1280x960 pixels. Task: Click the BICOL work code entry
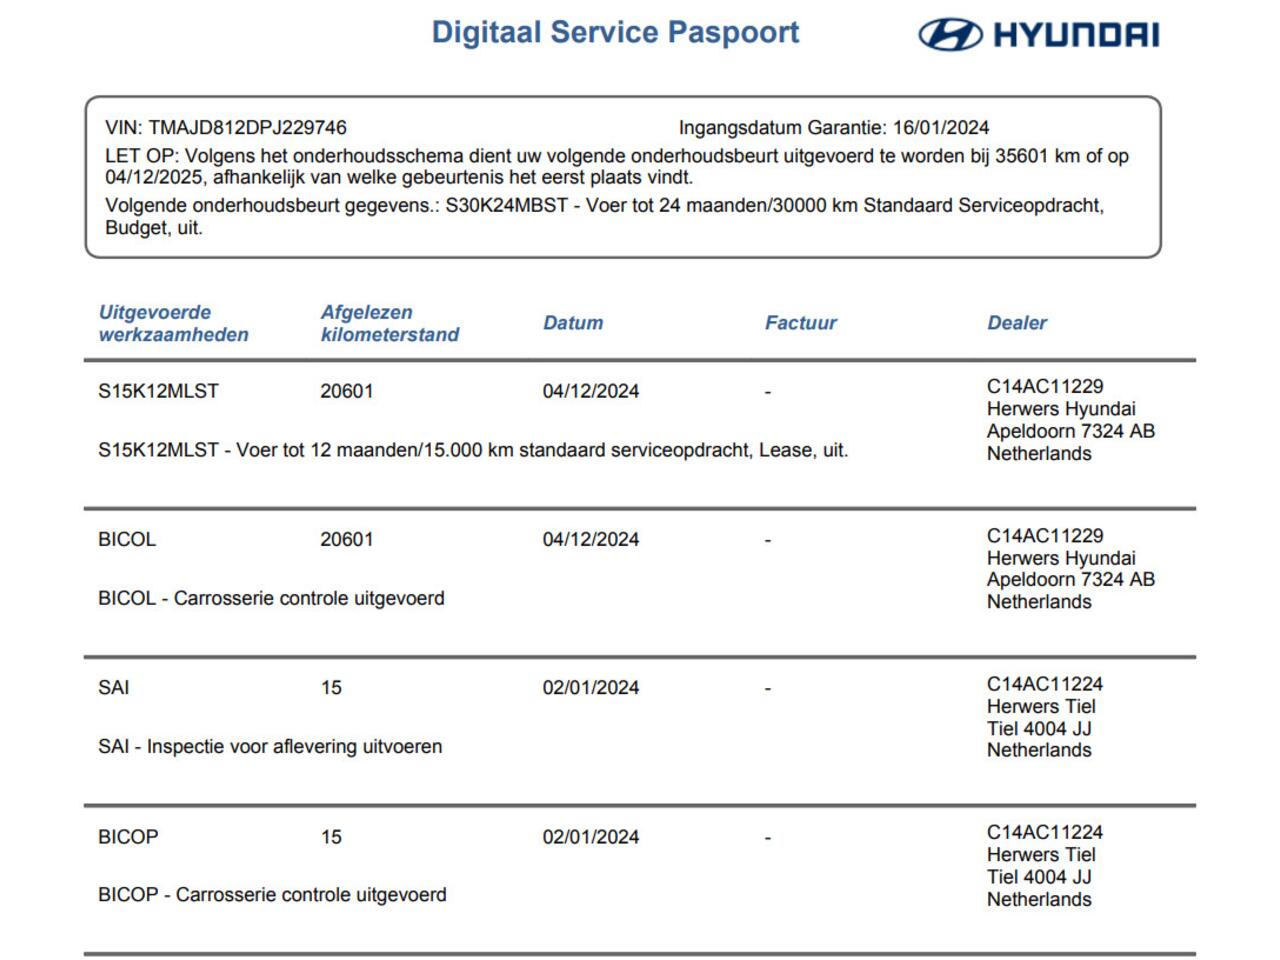click(x=127, y=539)
